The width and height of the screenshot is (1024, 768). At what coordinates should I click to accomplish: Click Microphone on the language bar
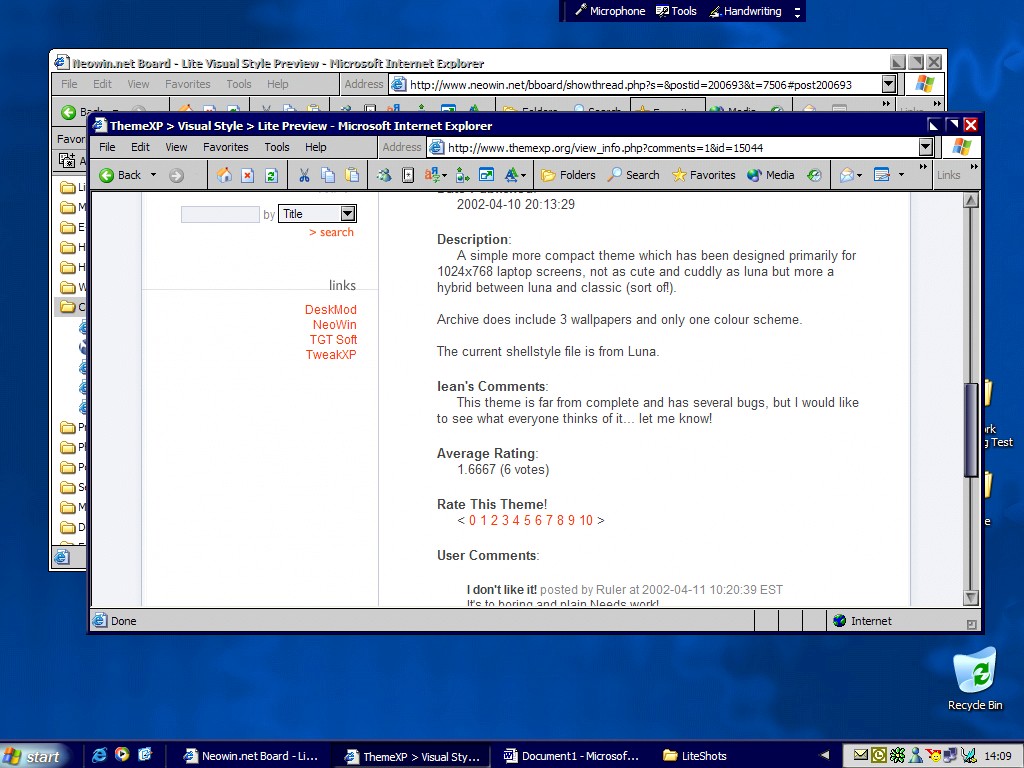tap(610, 11)
